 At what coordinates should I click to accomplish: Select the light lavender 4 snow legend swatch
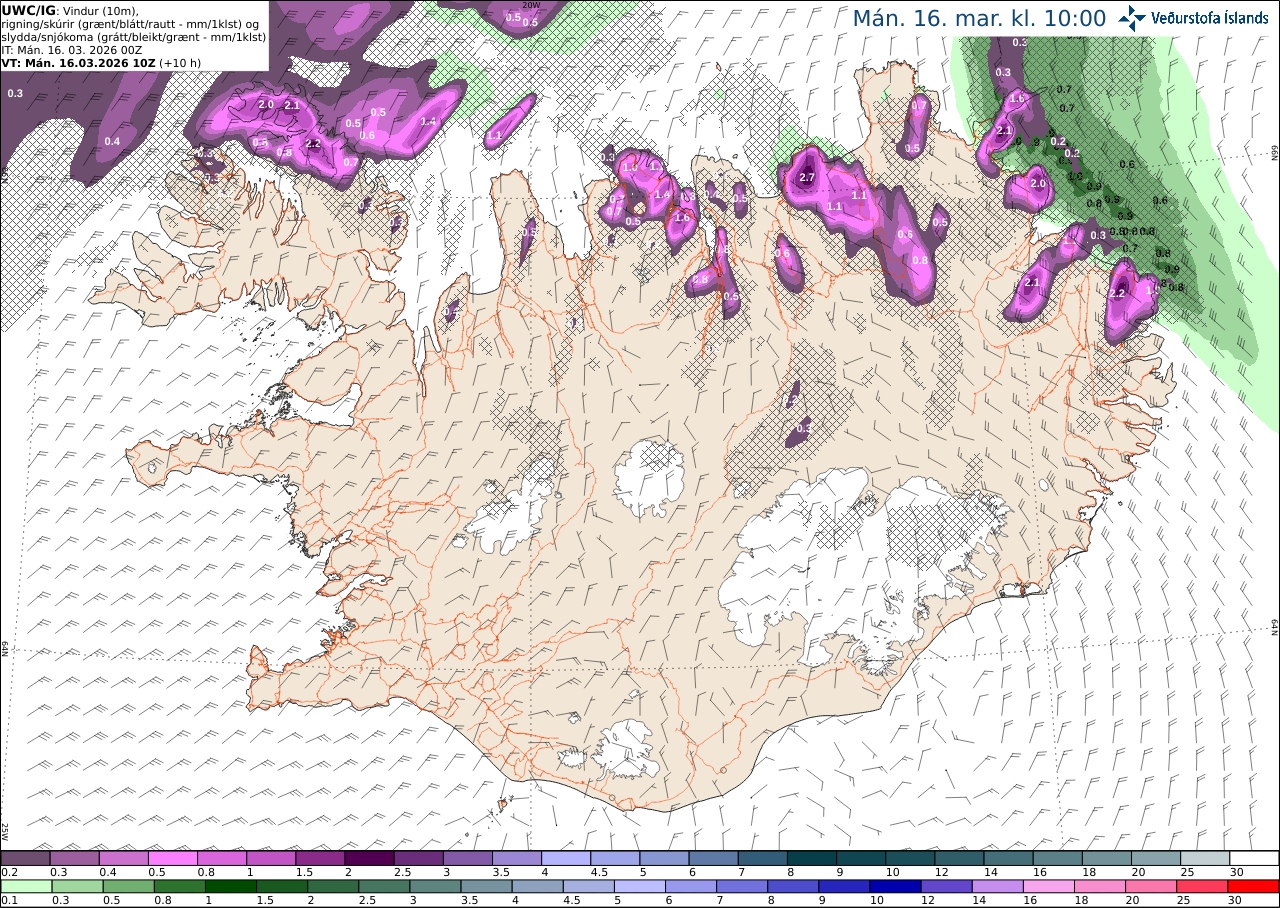click(565, 858)
